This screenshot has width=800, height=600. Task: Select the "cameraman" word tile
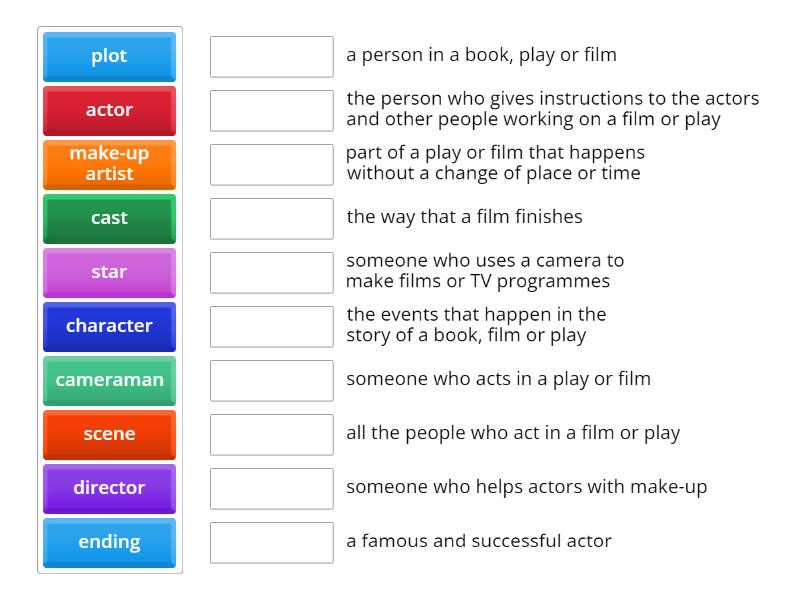pyautogui.click(x=109, y=380)
